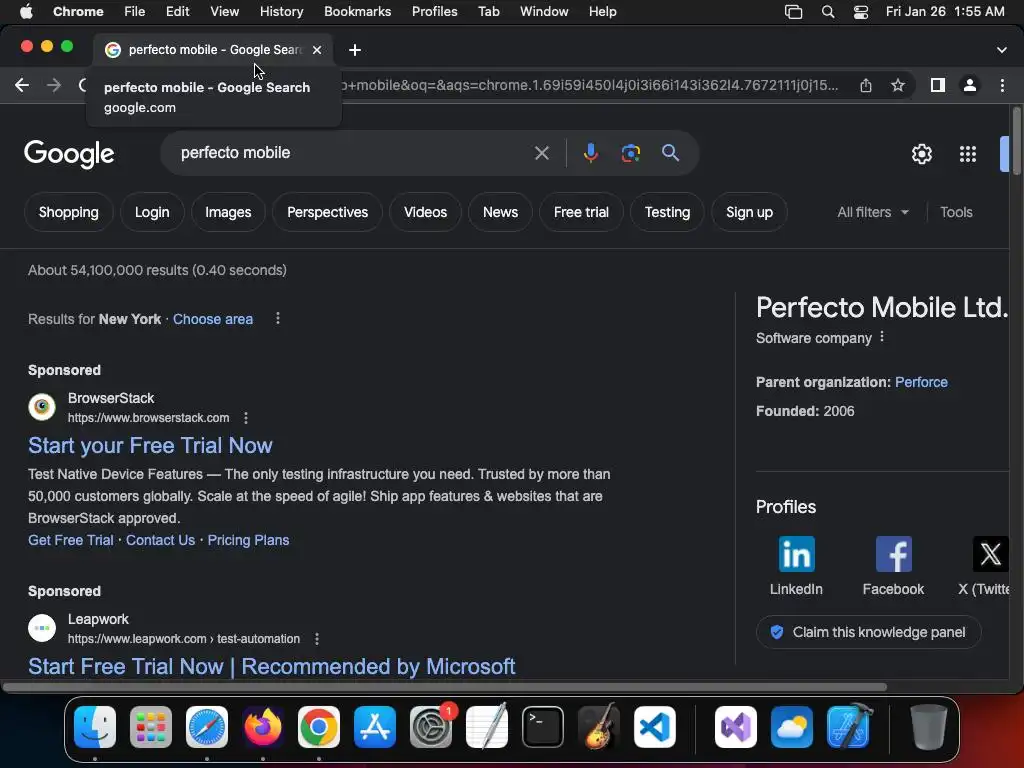Click the BrowserStack favicon
Image resolution: width=1024 pixels, height=768 pixels.
pos(42,407)
